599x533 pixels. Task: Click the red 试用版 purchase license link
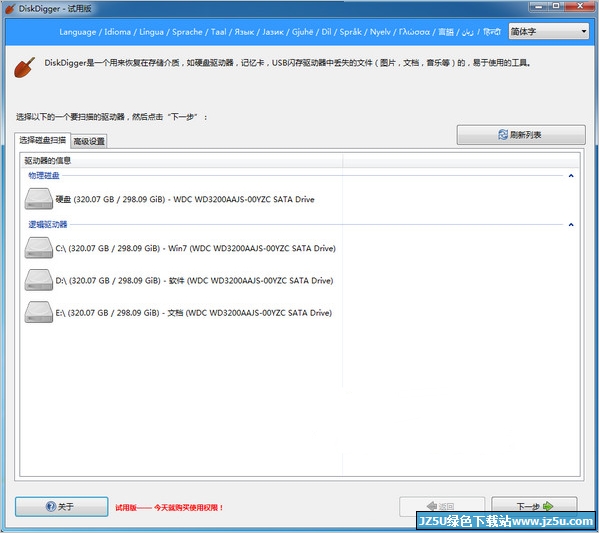(x=169, y=507)
